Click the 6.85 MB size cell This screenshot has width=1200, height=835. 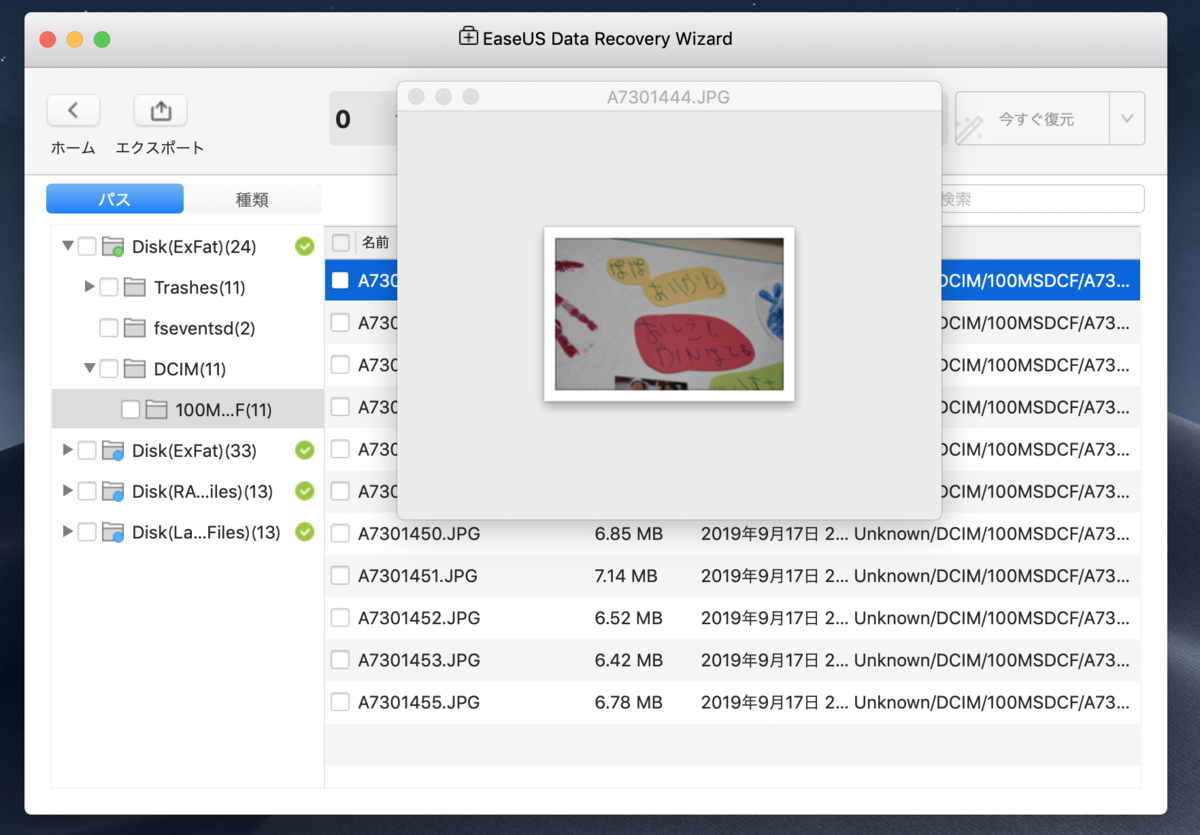pyautogui.click(x=629, y=534)
